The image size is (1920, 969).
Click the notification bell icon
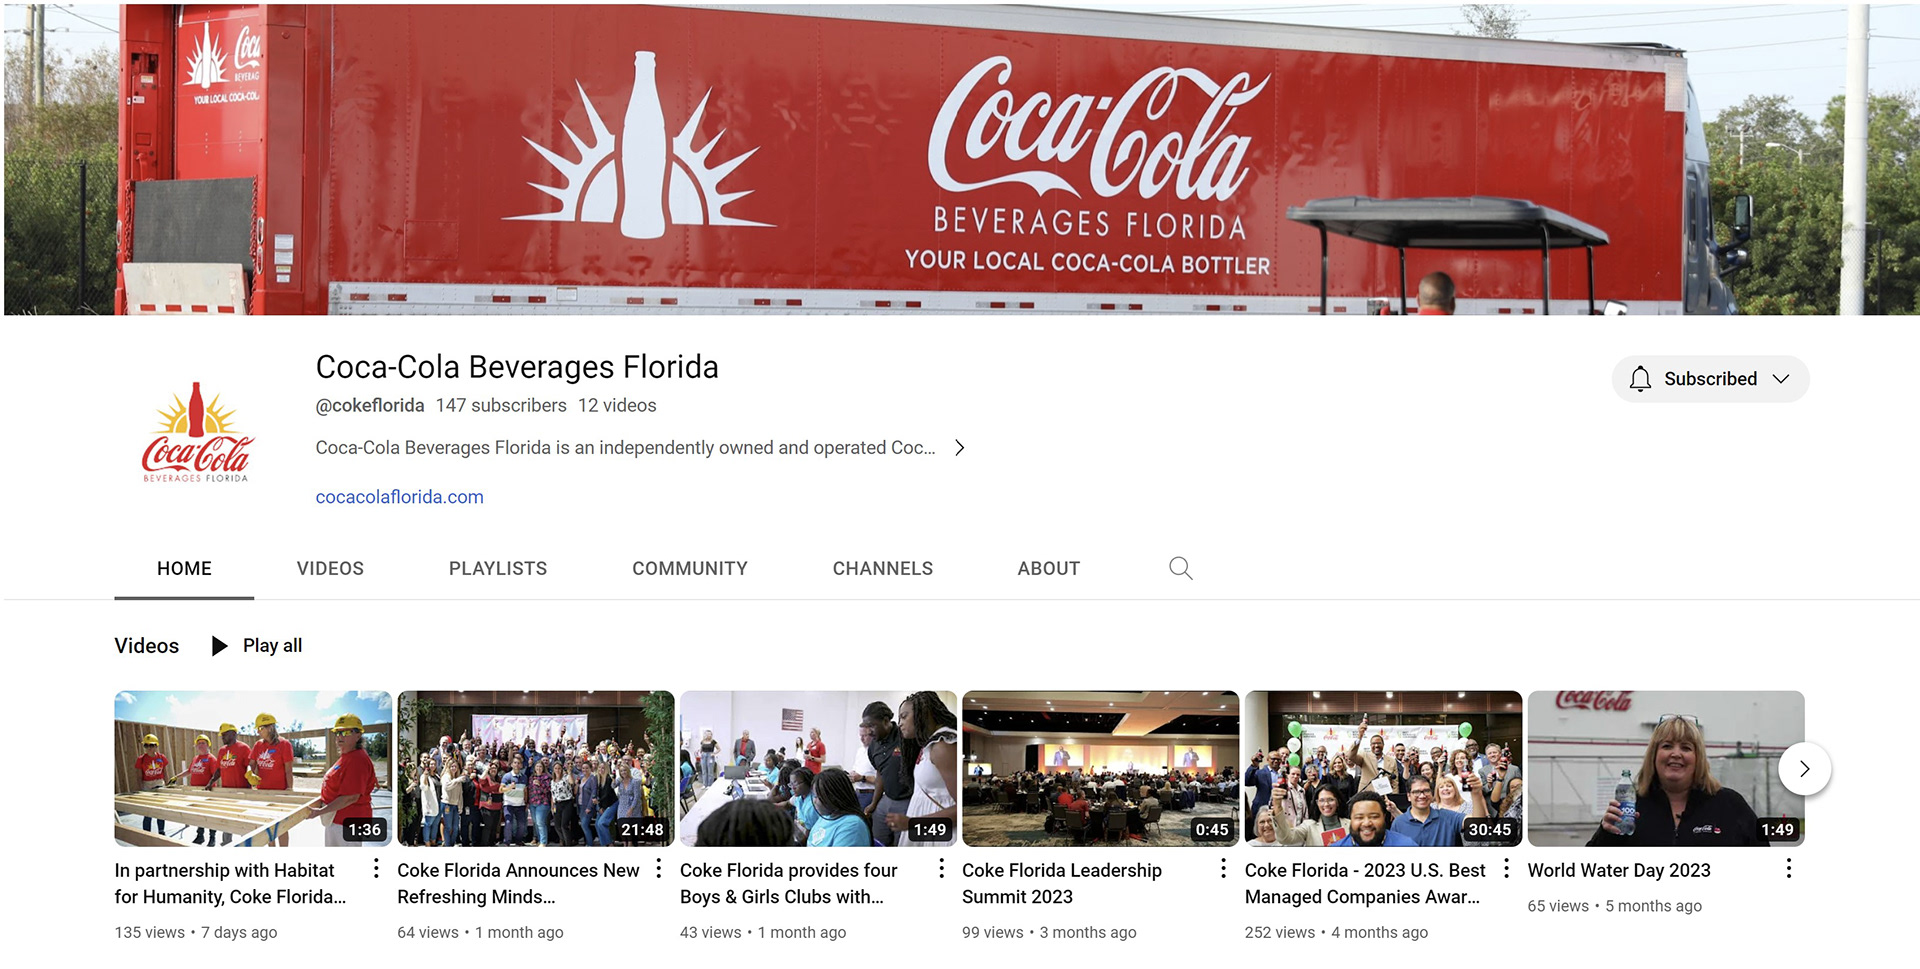(1640, 379)
